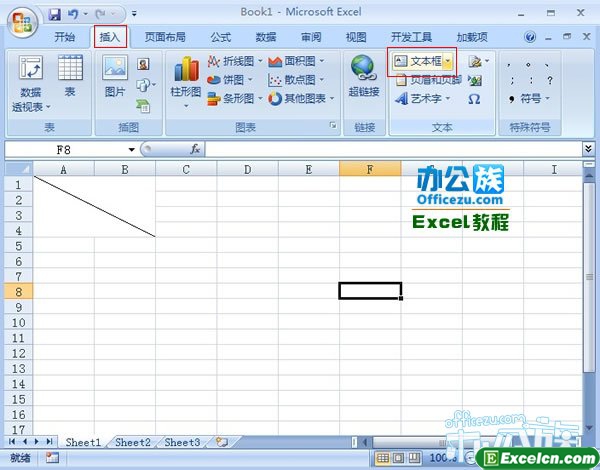
Task: Switch to the Sheet3 worksheet tab
Action: [x=182, y=442]
